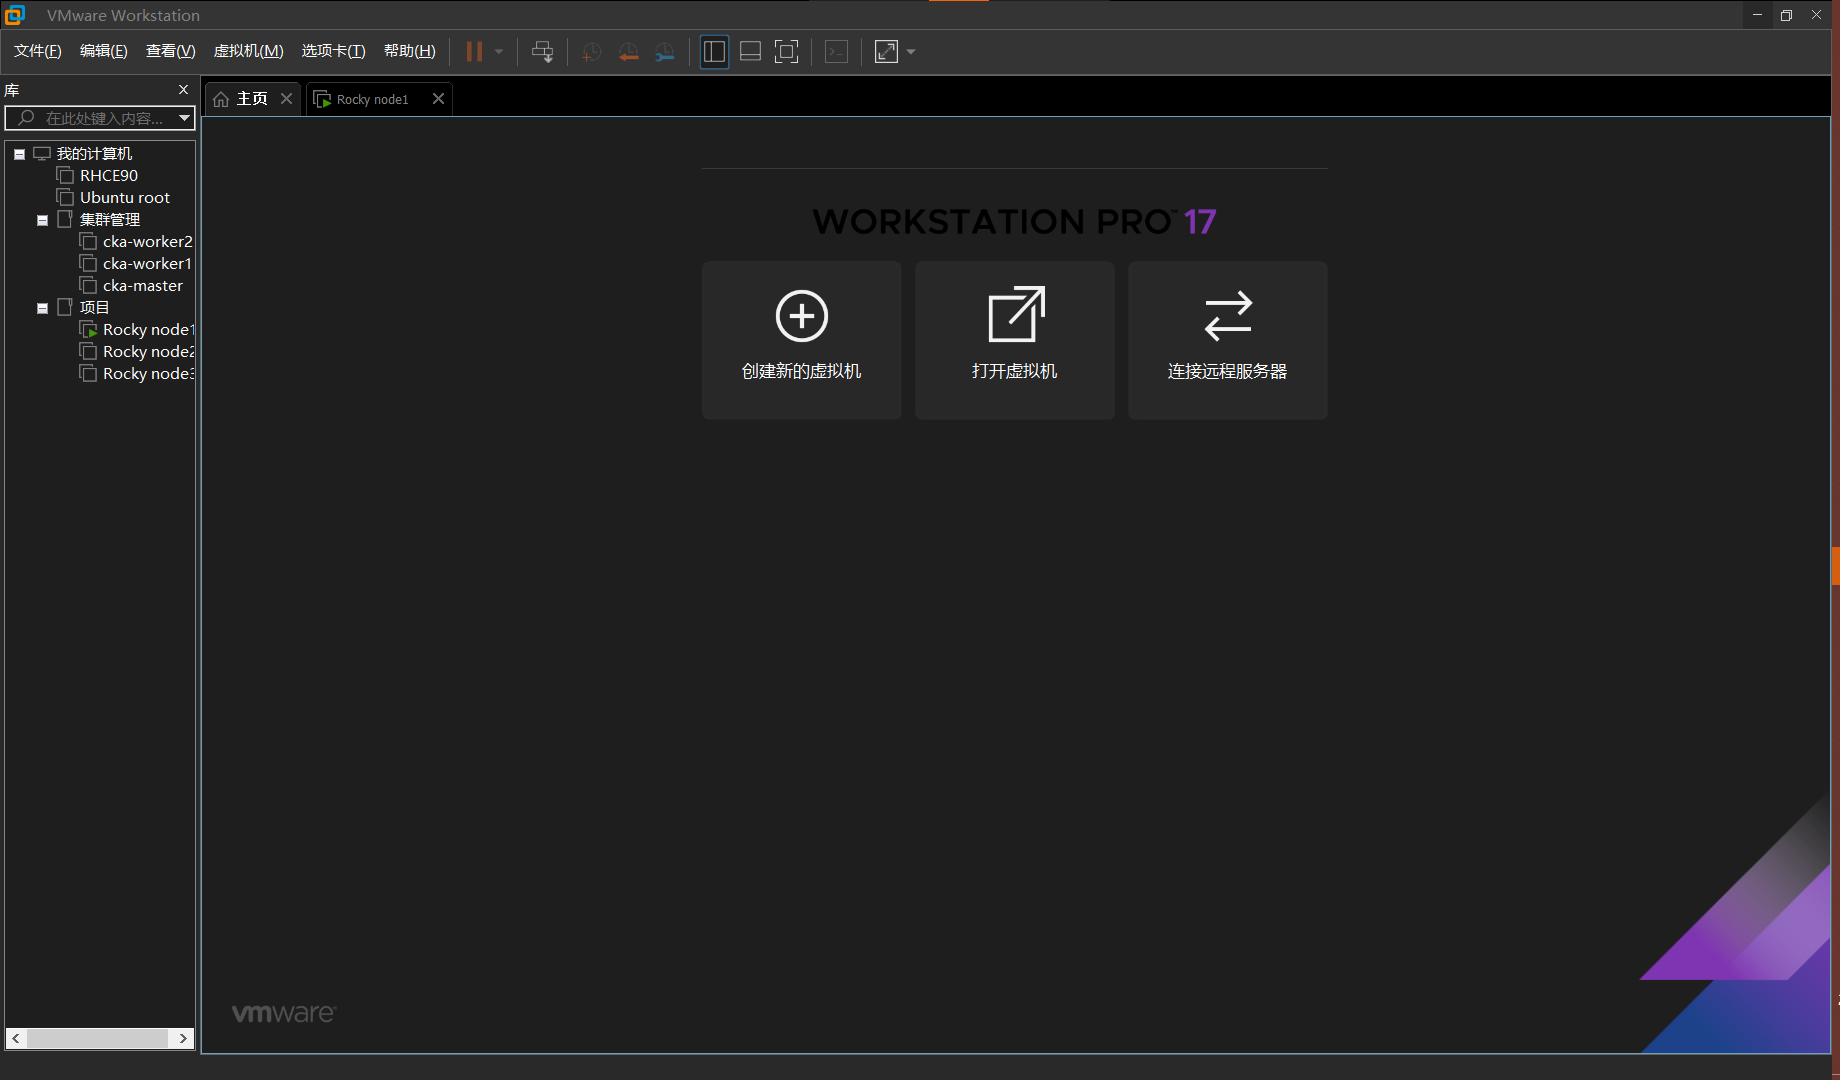Select the cka-master virtual machine
This screenshot has height=1080, width=1840.
[142, 286]
